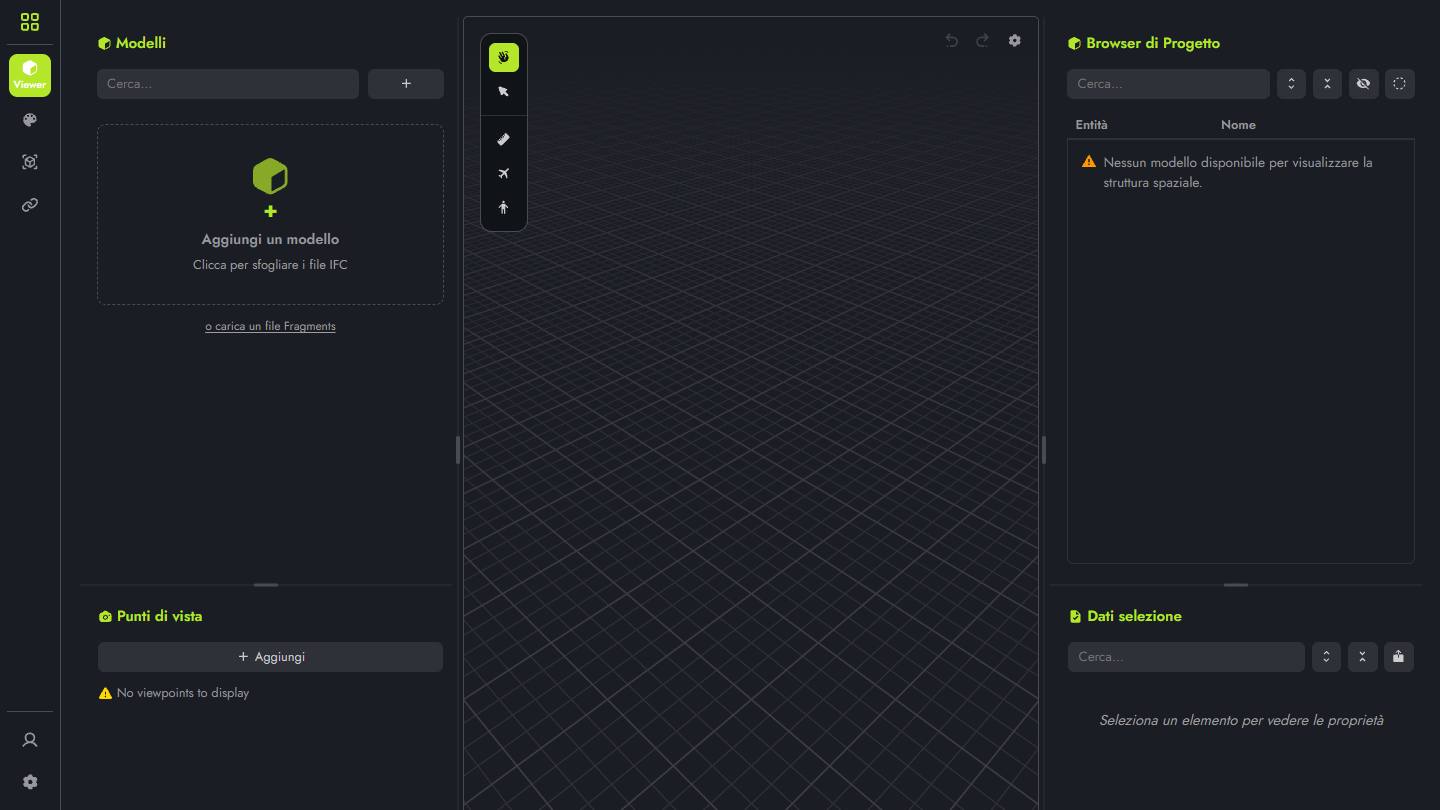Click the 'Seleziona un elemento' hint text
The height and width of the screenshot is (810, 1440).
[x=1241, y=720]
